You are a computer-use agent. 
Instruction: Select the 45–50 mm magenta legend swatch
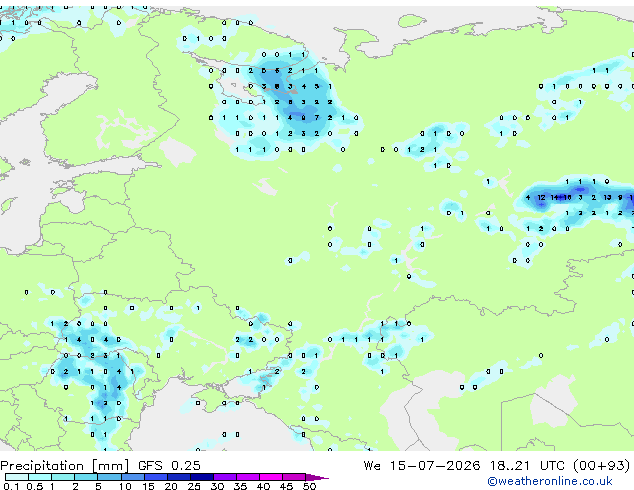(294, 477)
